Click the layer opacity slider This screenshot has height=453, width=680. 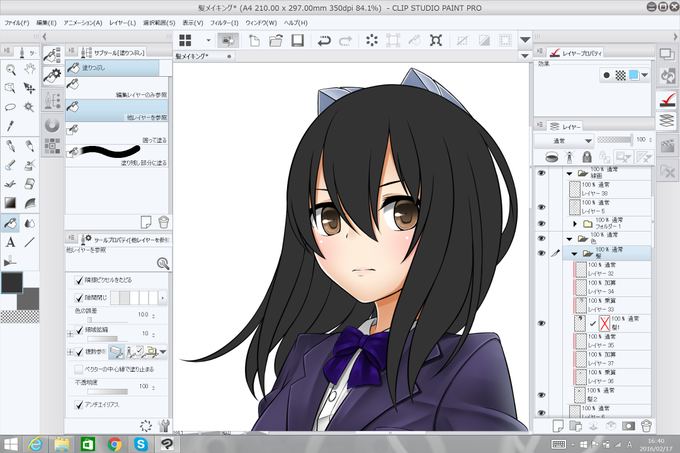pyautogui.click(x=615, y=140)
